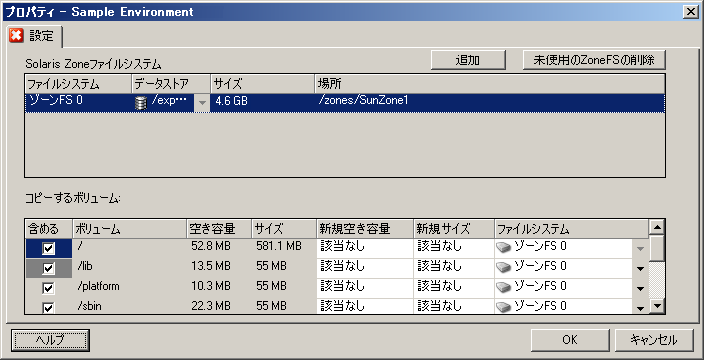
Task: Toggle the include checkbox for /lib
Action: [x=48, y=268]
